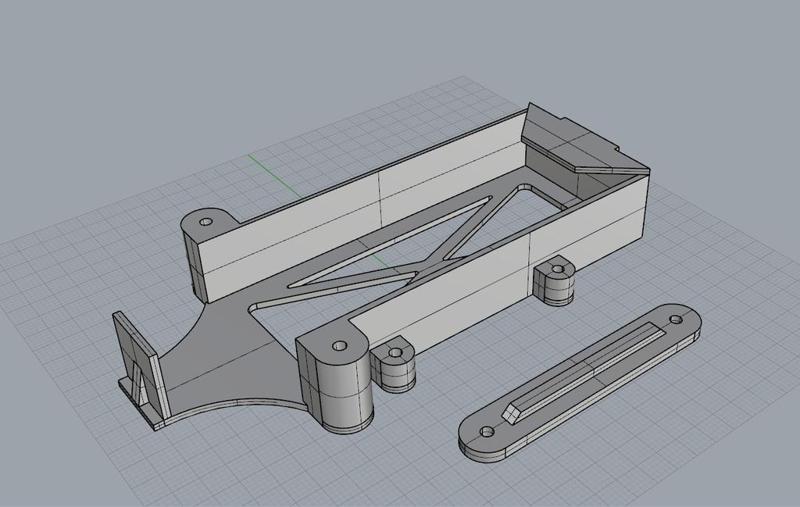
Task: Select the upright front plate with triangular brace
Action: [140, 369]
